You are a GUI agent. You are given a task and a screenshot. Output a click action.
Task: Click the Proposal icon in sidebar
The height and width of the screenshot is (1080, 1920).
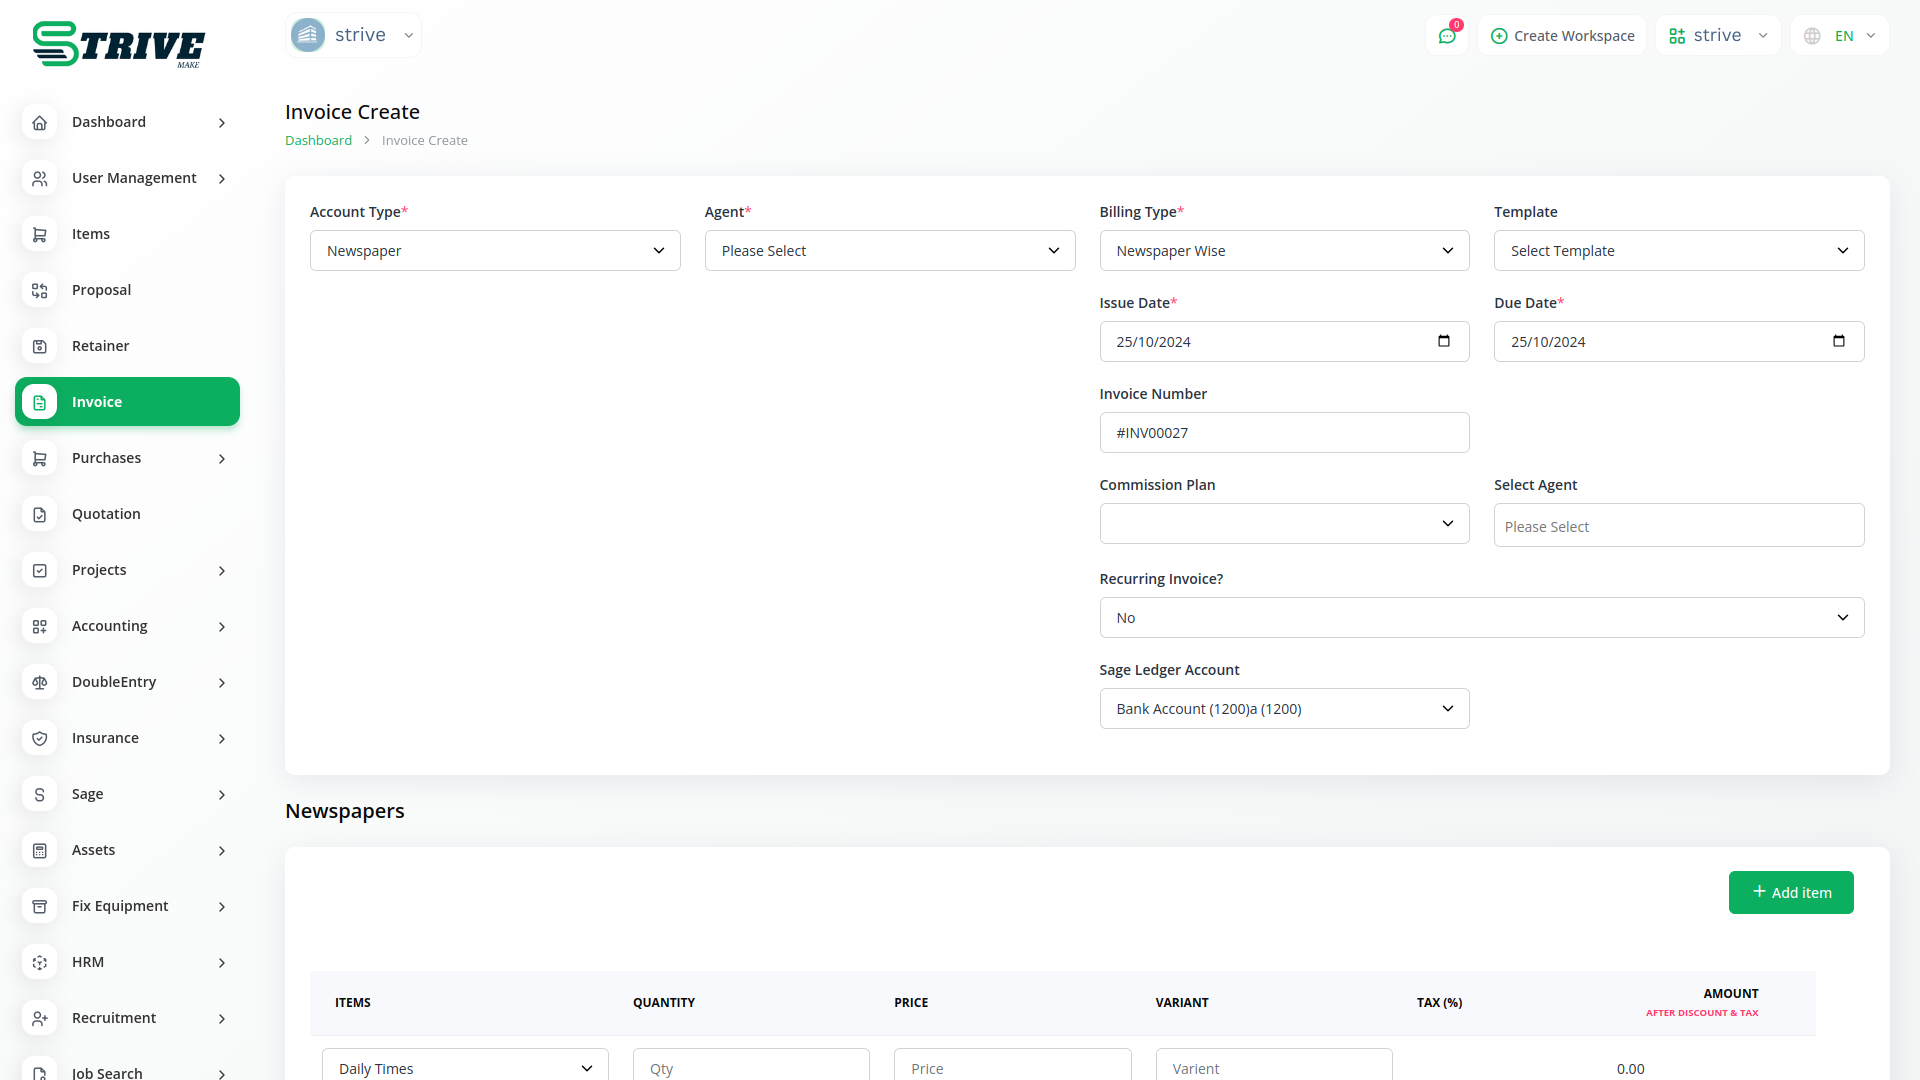click(40, 290)
